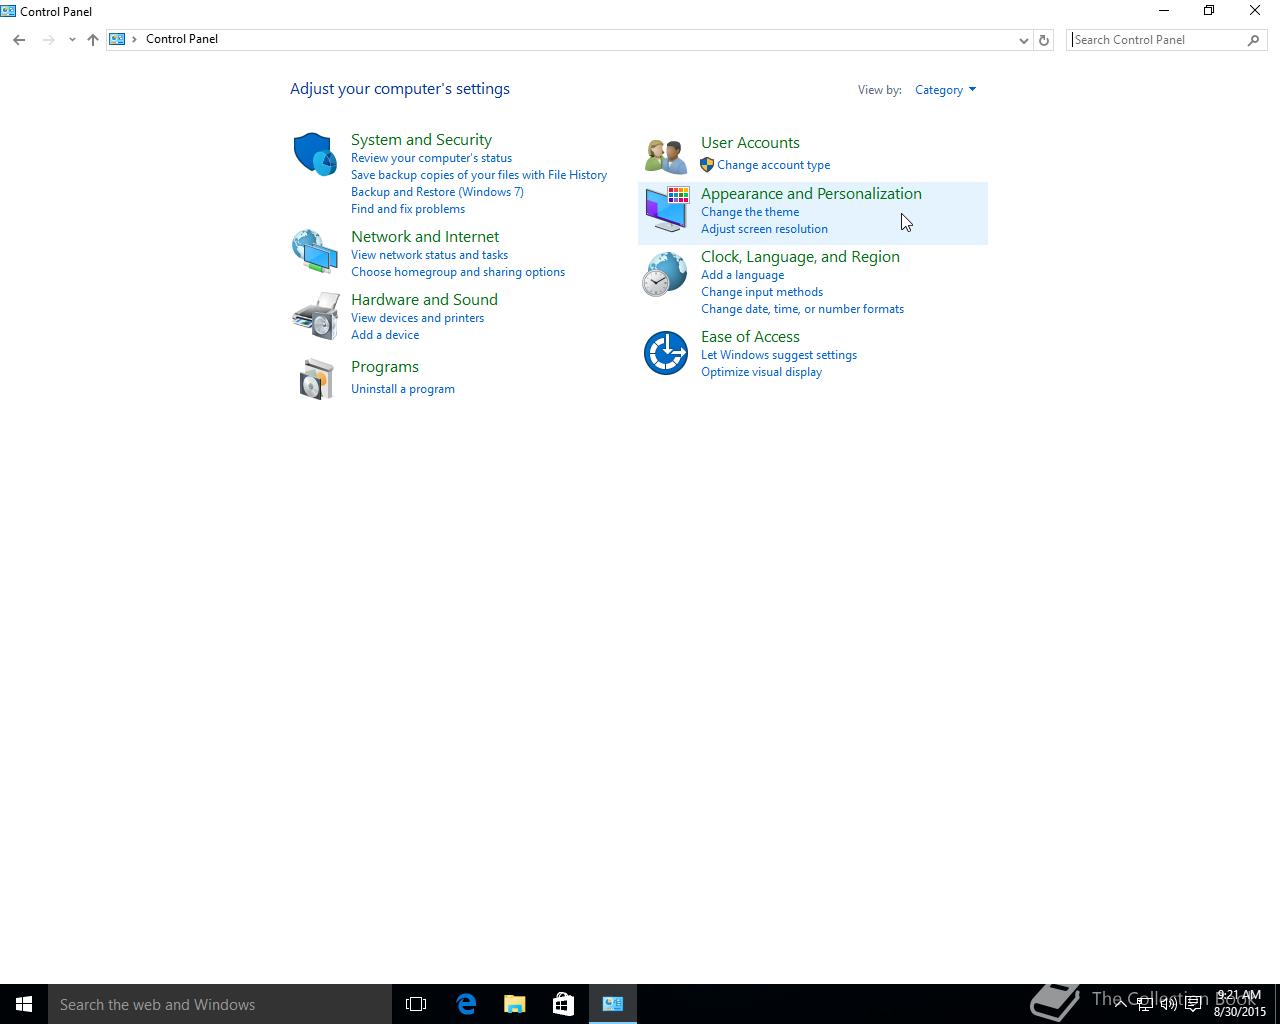The width and height of the screenshot is (1280, 1024).
Task: Open the Programs disc box icon
Action: (x=316, y=379)
